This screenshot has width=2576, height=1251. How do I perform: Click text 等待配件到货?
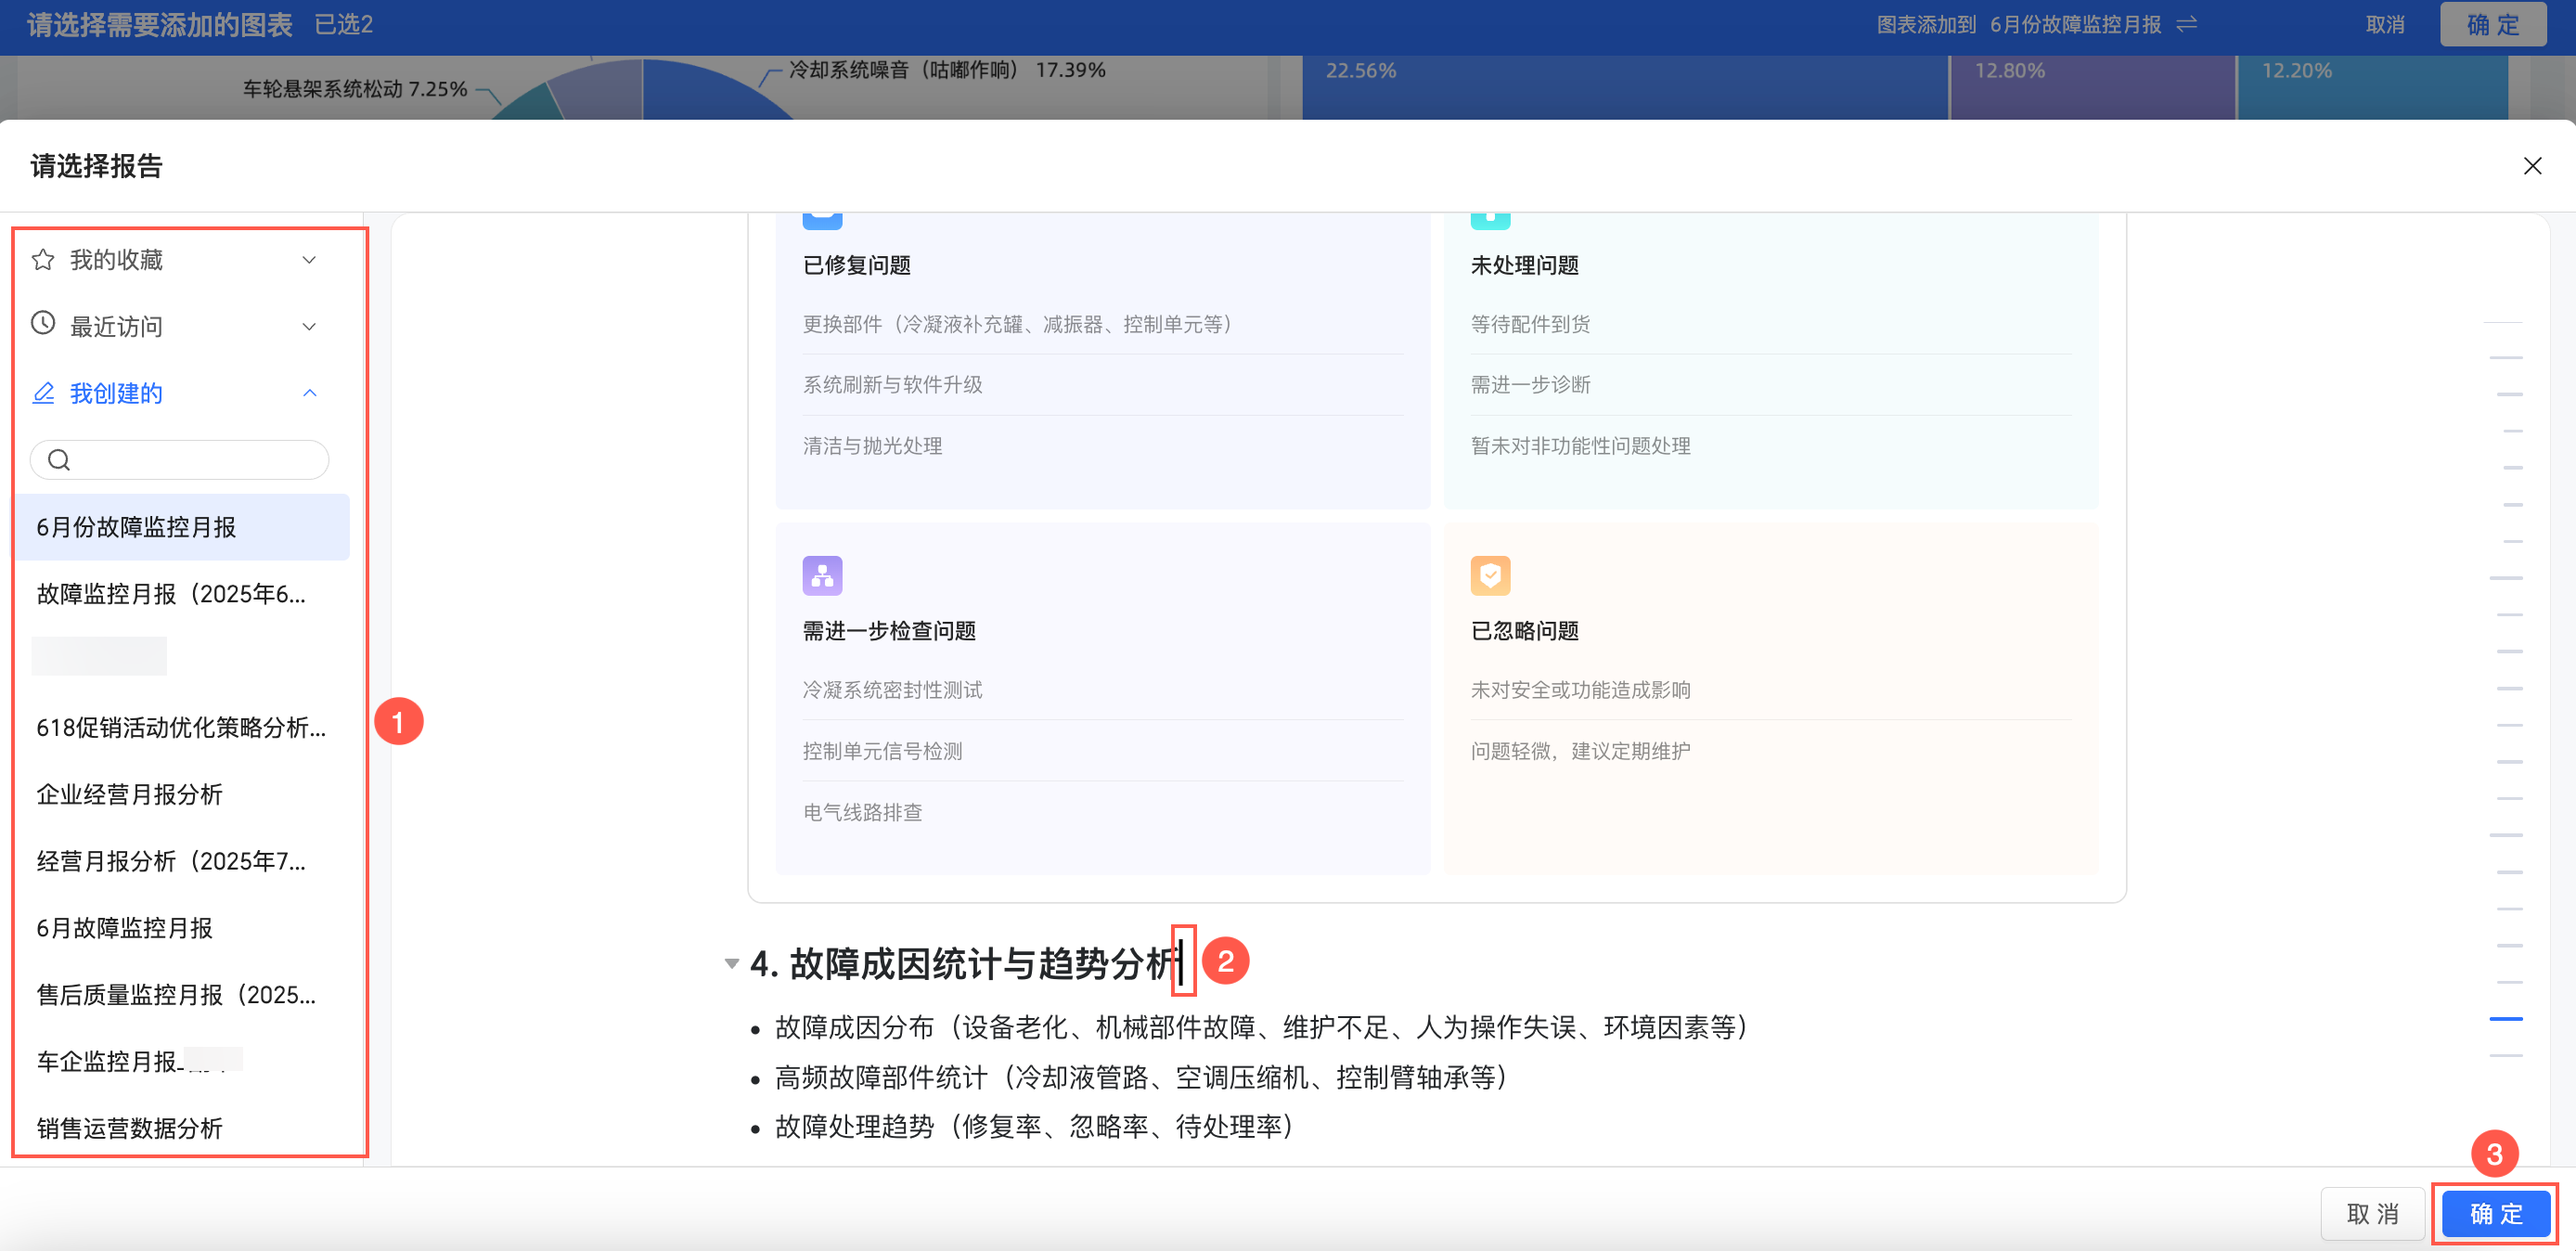point(1530,324)
